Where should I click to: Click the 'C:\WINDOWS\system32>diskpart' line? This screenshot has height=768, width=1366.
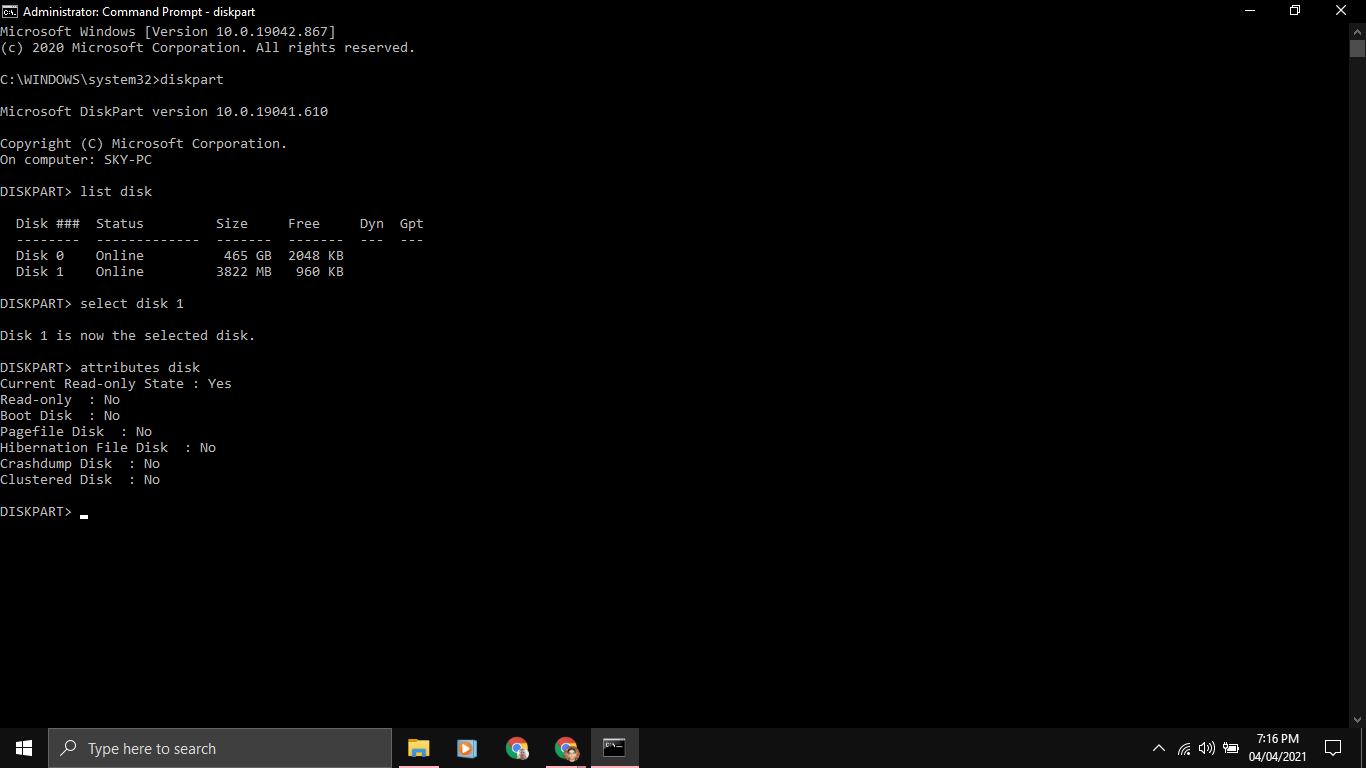[112, 80]
